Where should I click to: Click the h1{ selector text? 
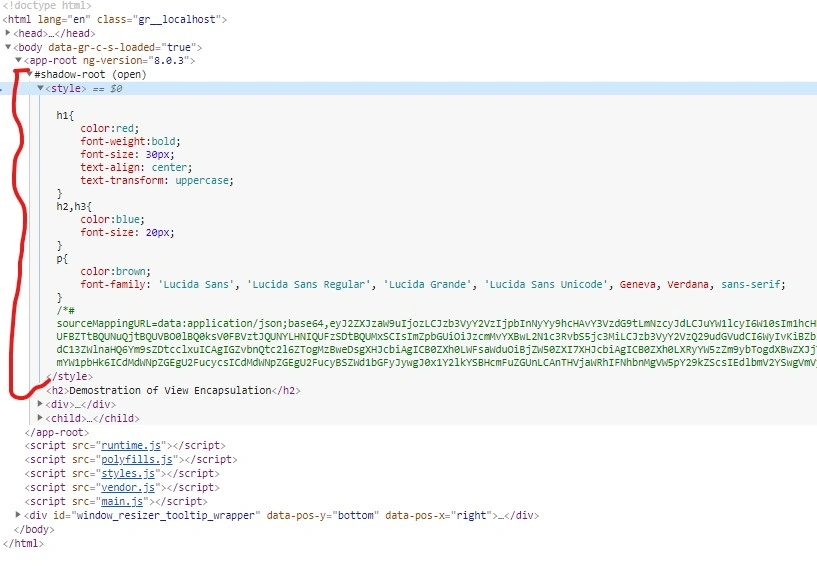pos(65,115)
